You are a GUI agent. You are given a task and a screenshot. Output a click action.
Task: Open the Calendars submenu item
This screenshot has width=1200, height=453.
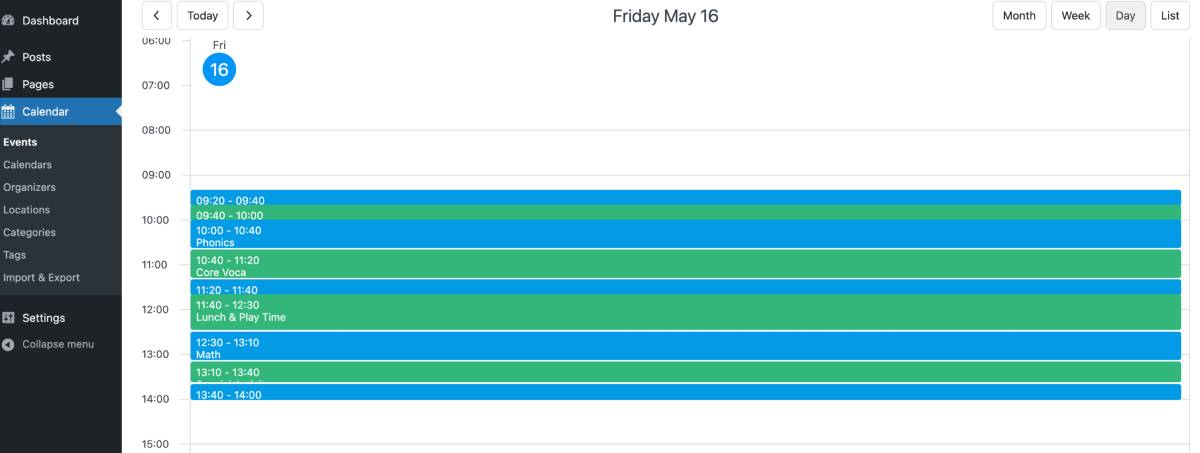(28, 165)
